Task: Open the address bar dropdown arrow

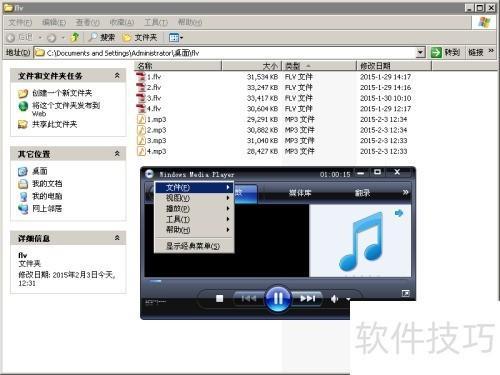Action: tap(420, 52)
